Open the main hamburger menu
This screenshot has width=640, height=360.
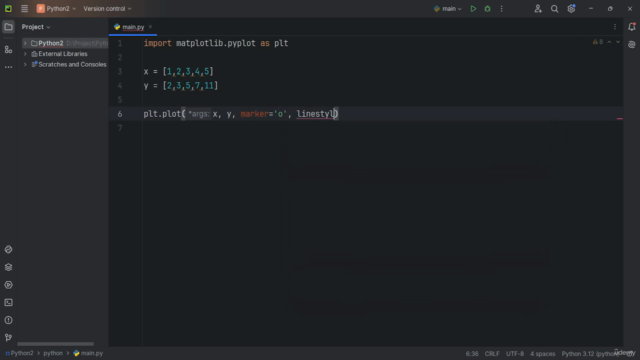pyautogui.click(x=24, y=9)
